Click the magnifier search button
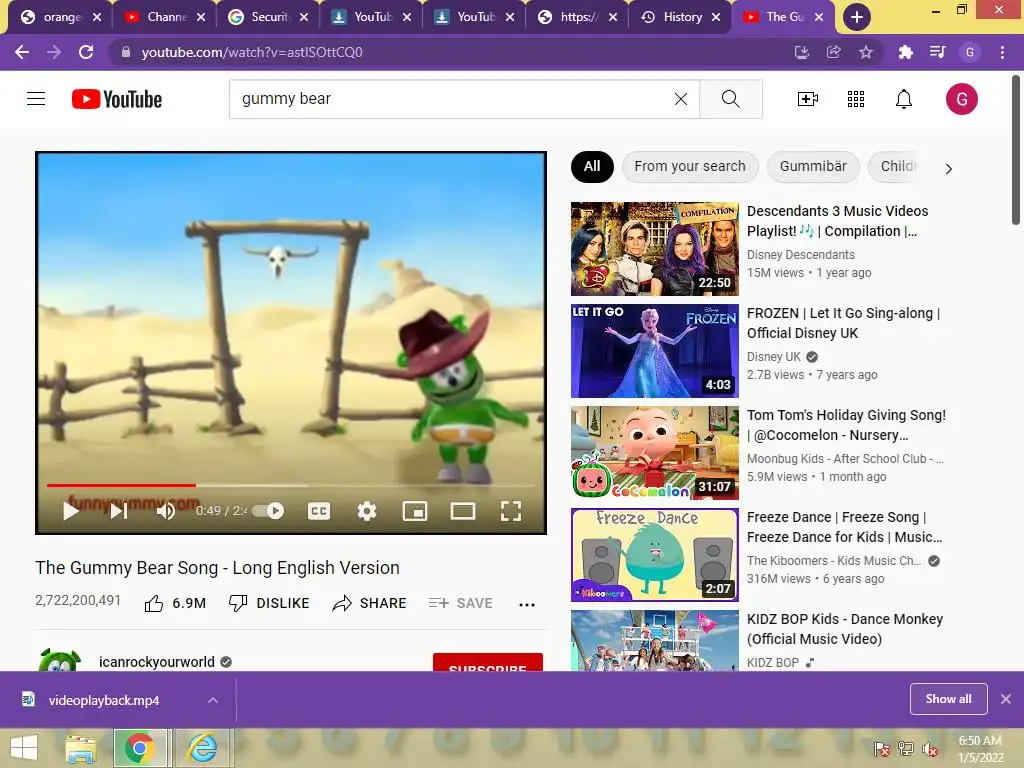The image size is (1024, 768). pos(731,99)
